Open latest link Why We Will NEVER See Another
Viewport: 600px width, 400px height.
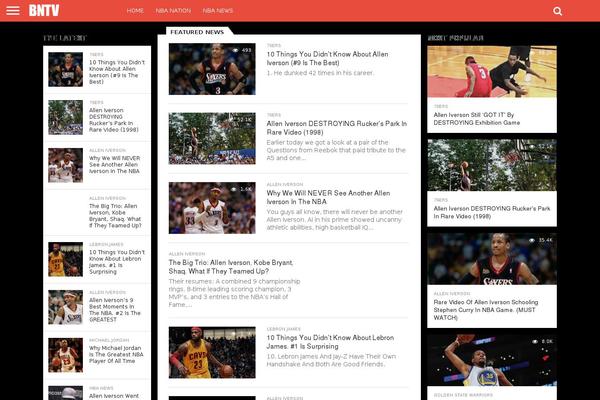point(114,165)
